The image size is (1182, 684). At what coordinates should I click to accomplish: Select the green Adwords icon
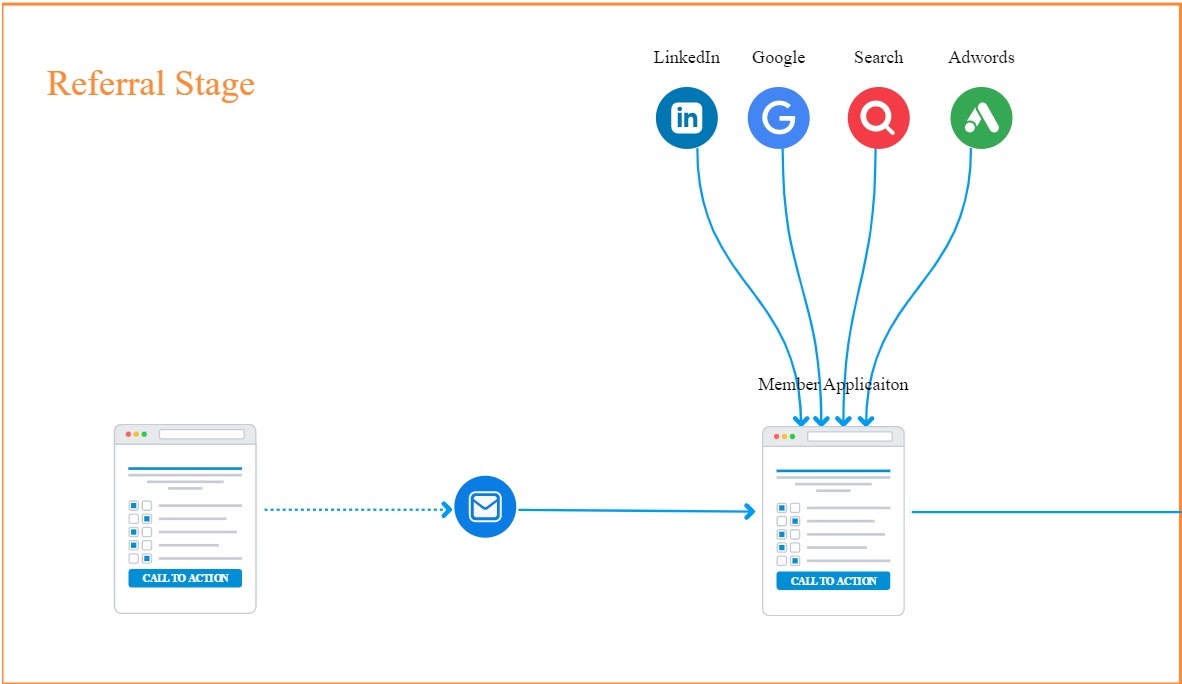click(981, 118)
